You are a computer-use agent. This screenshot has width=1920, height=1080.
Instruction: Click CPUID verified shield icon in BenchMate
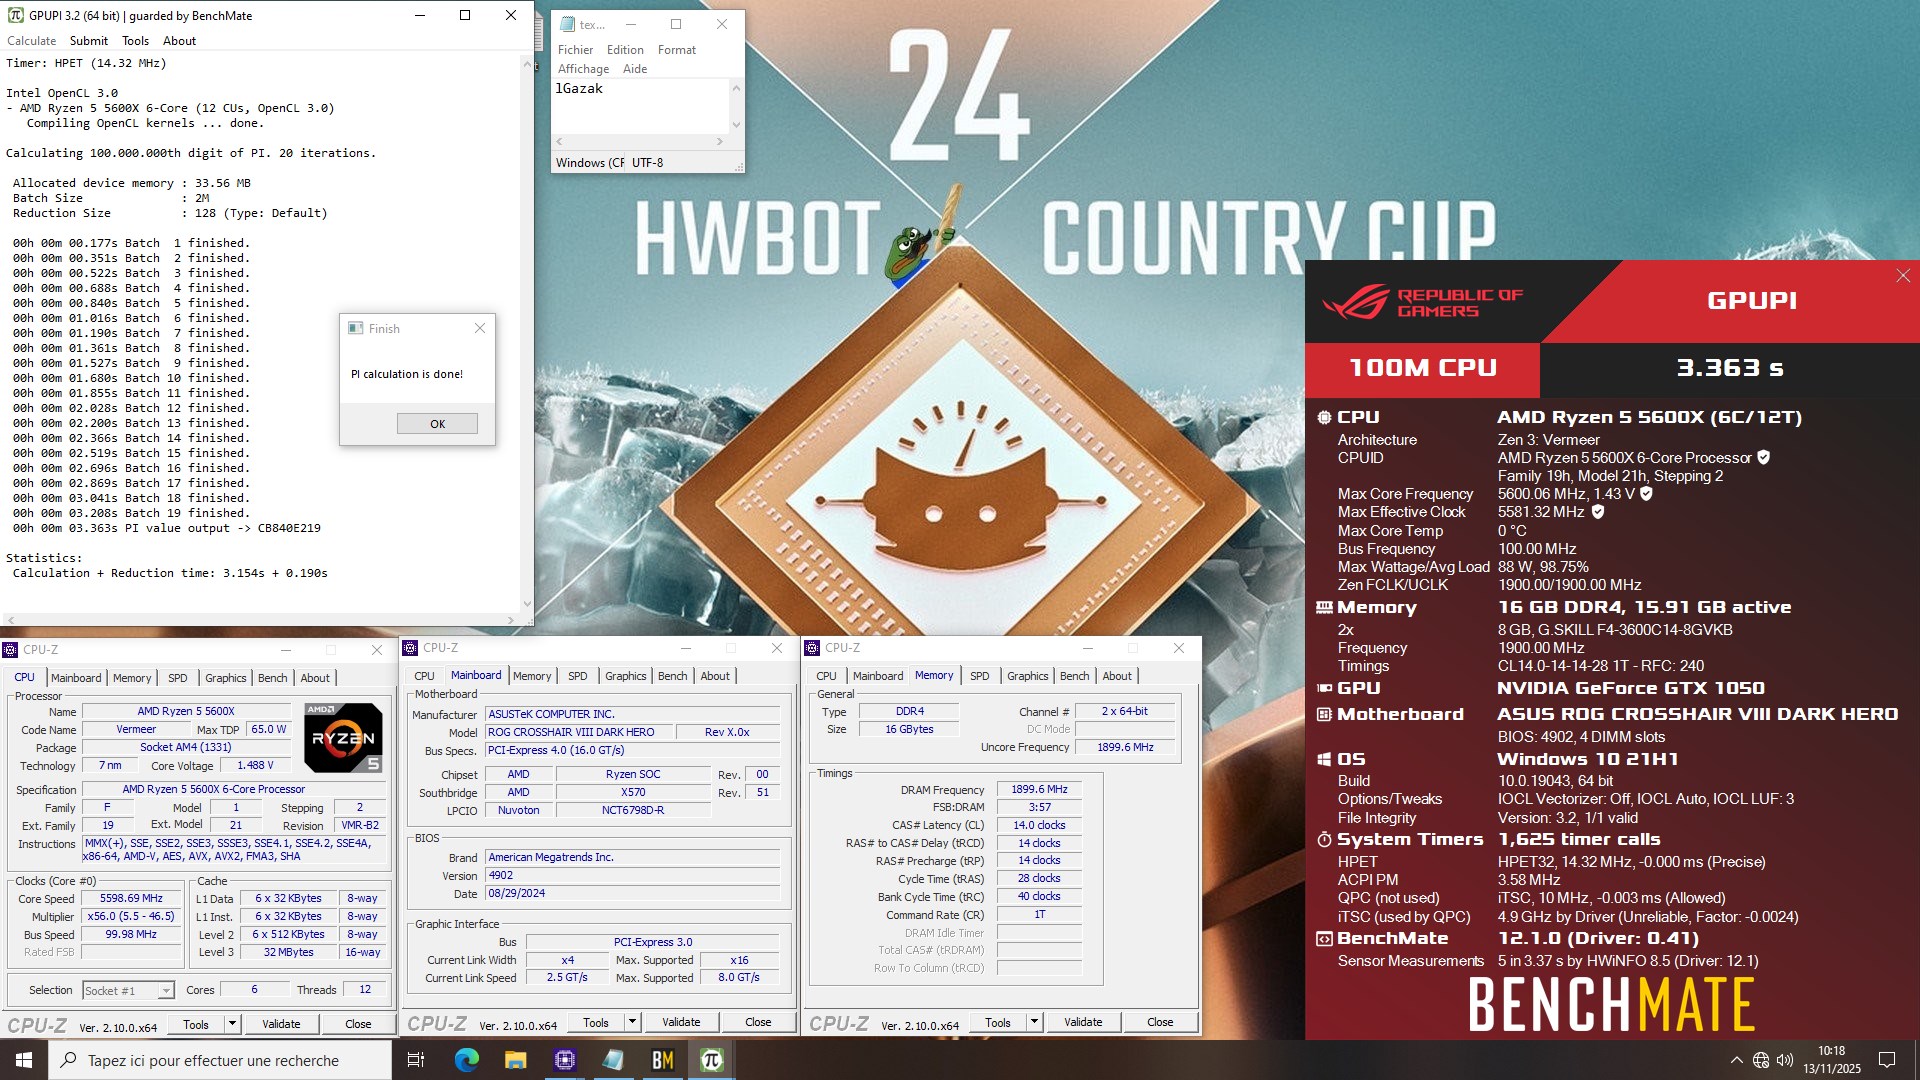(x=1763, y=457)
